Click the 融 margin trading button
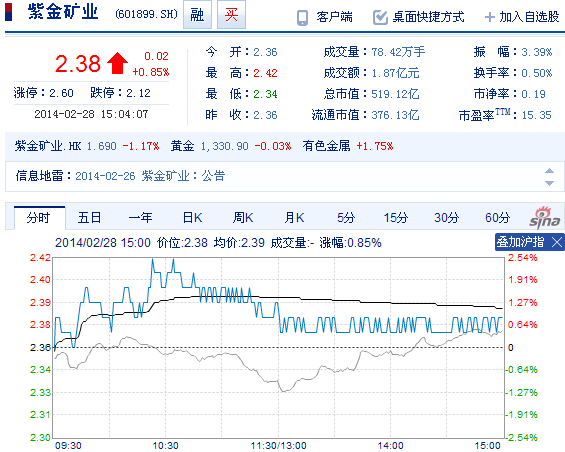 tap(197, 15)
